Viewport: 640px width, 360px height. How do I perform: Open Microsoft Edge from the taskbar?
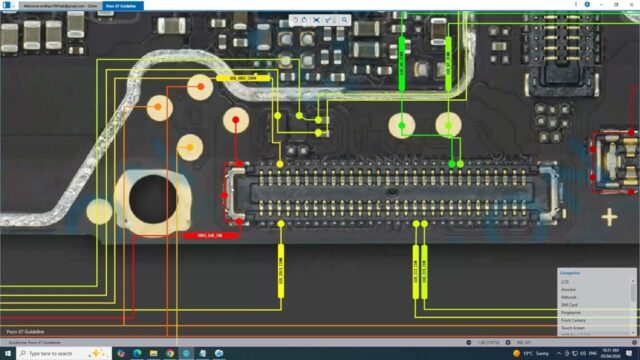click(x=137, y=353)
